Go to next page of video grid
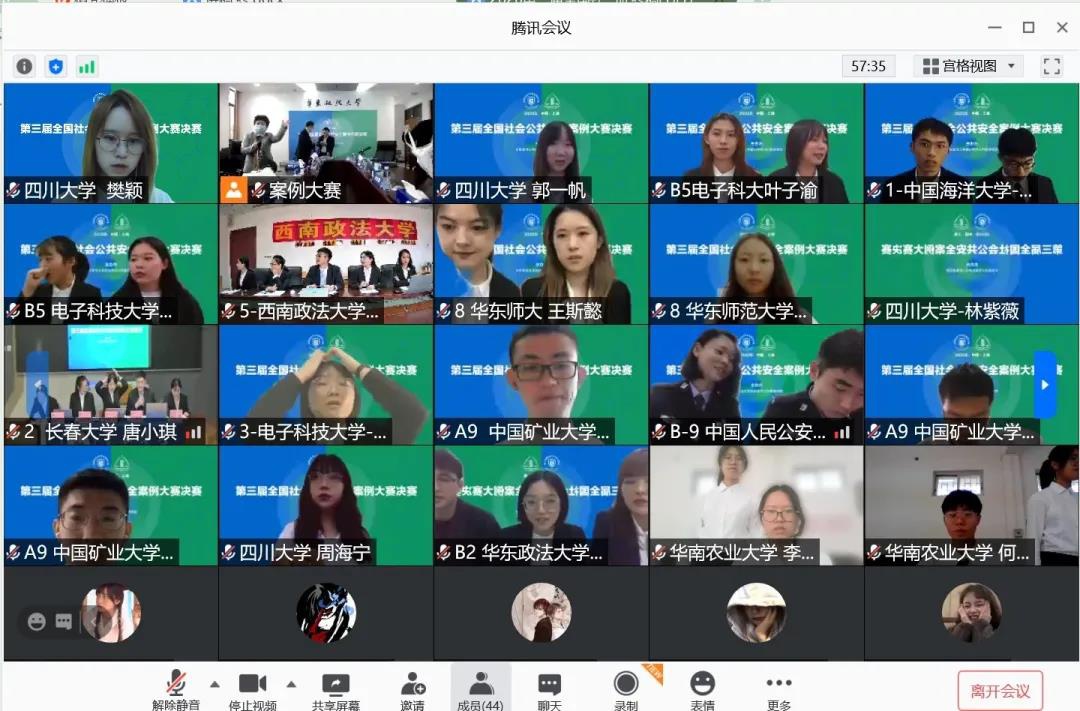The width and height of the screenshot is (1080, 711). (x=1044, y=384)
